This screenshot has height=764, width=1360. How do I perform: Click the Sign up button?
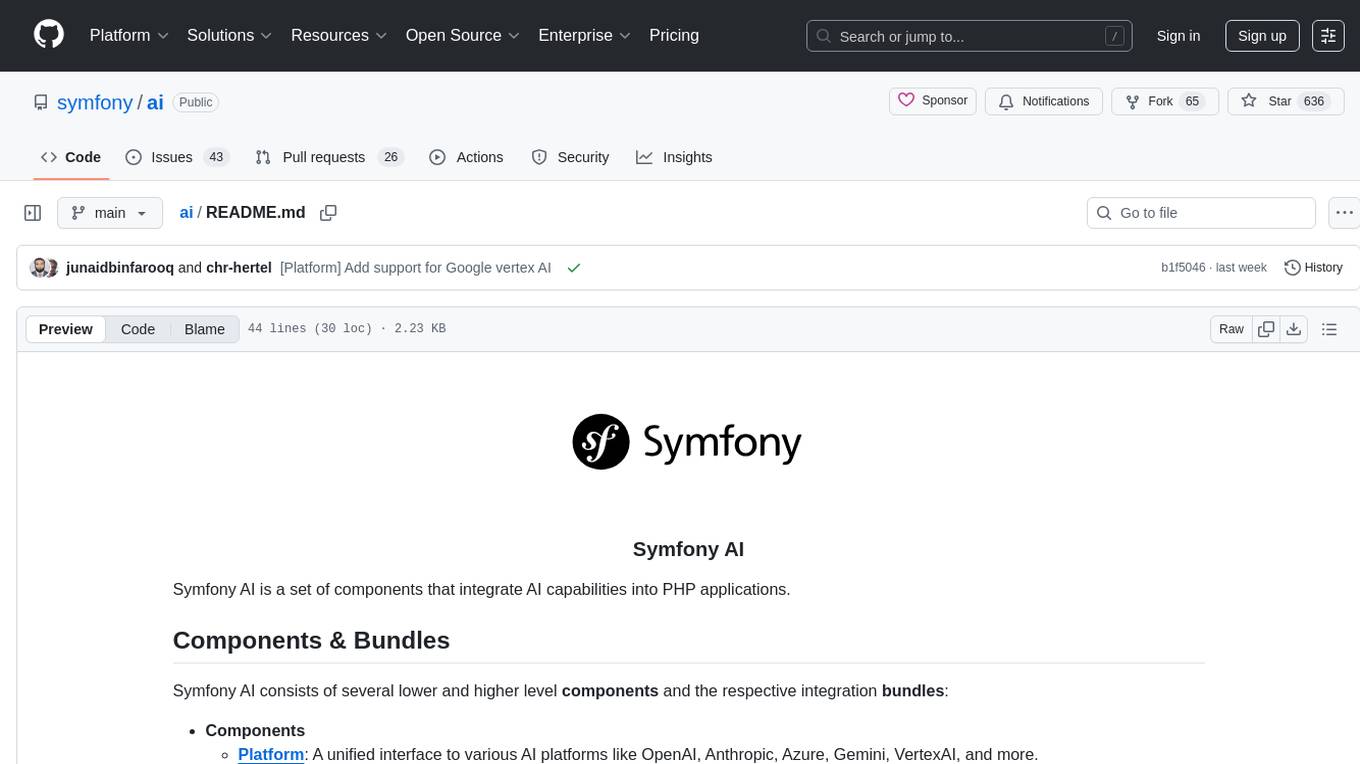coord(1262,36)
